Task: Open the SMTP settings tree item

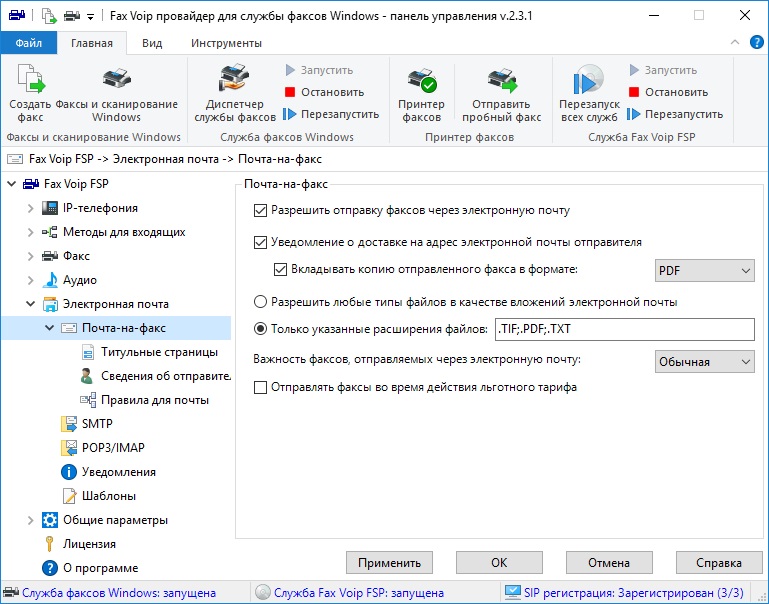Action: pos(97,424)
